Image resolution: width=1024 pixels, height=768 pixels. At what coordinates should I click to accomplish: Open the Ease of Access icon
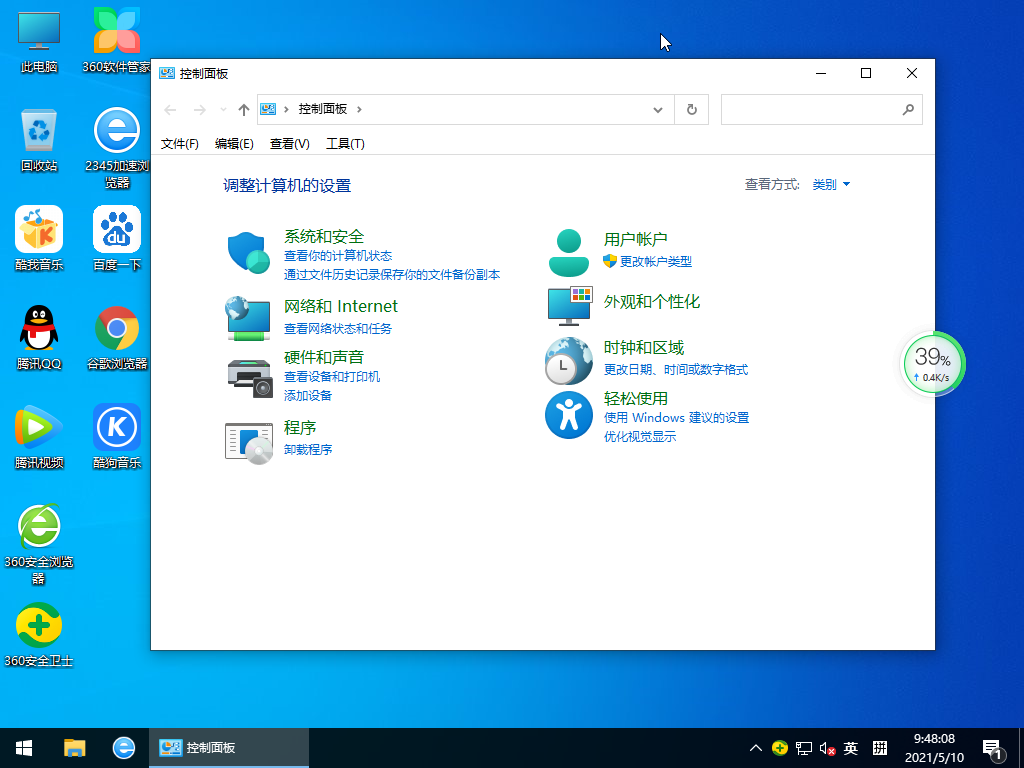click(x=569, y=415)
